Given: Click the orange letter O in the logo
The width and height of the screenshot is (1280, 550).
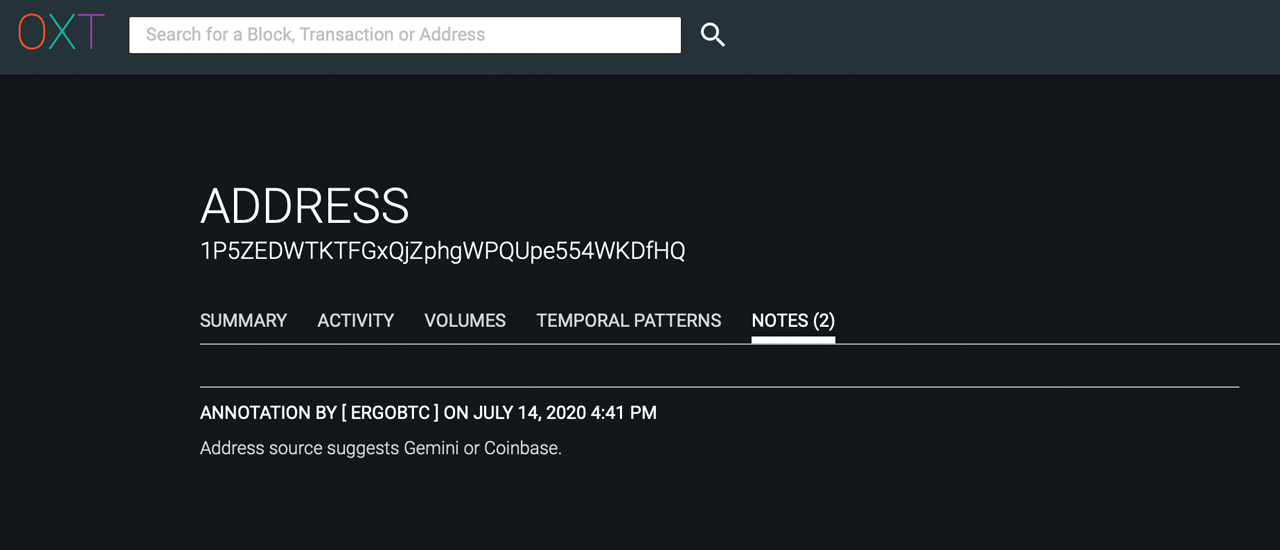Looking at the screenshot, I should pos(33,33).
